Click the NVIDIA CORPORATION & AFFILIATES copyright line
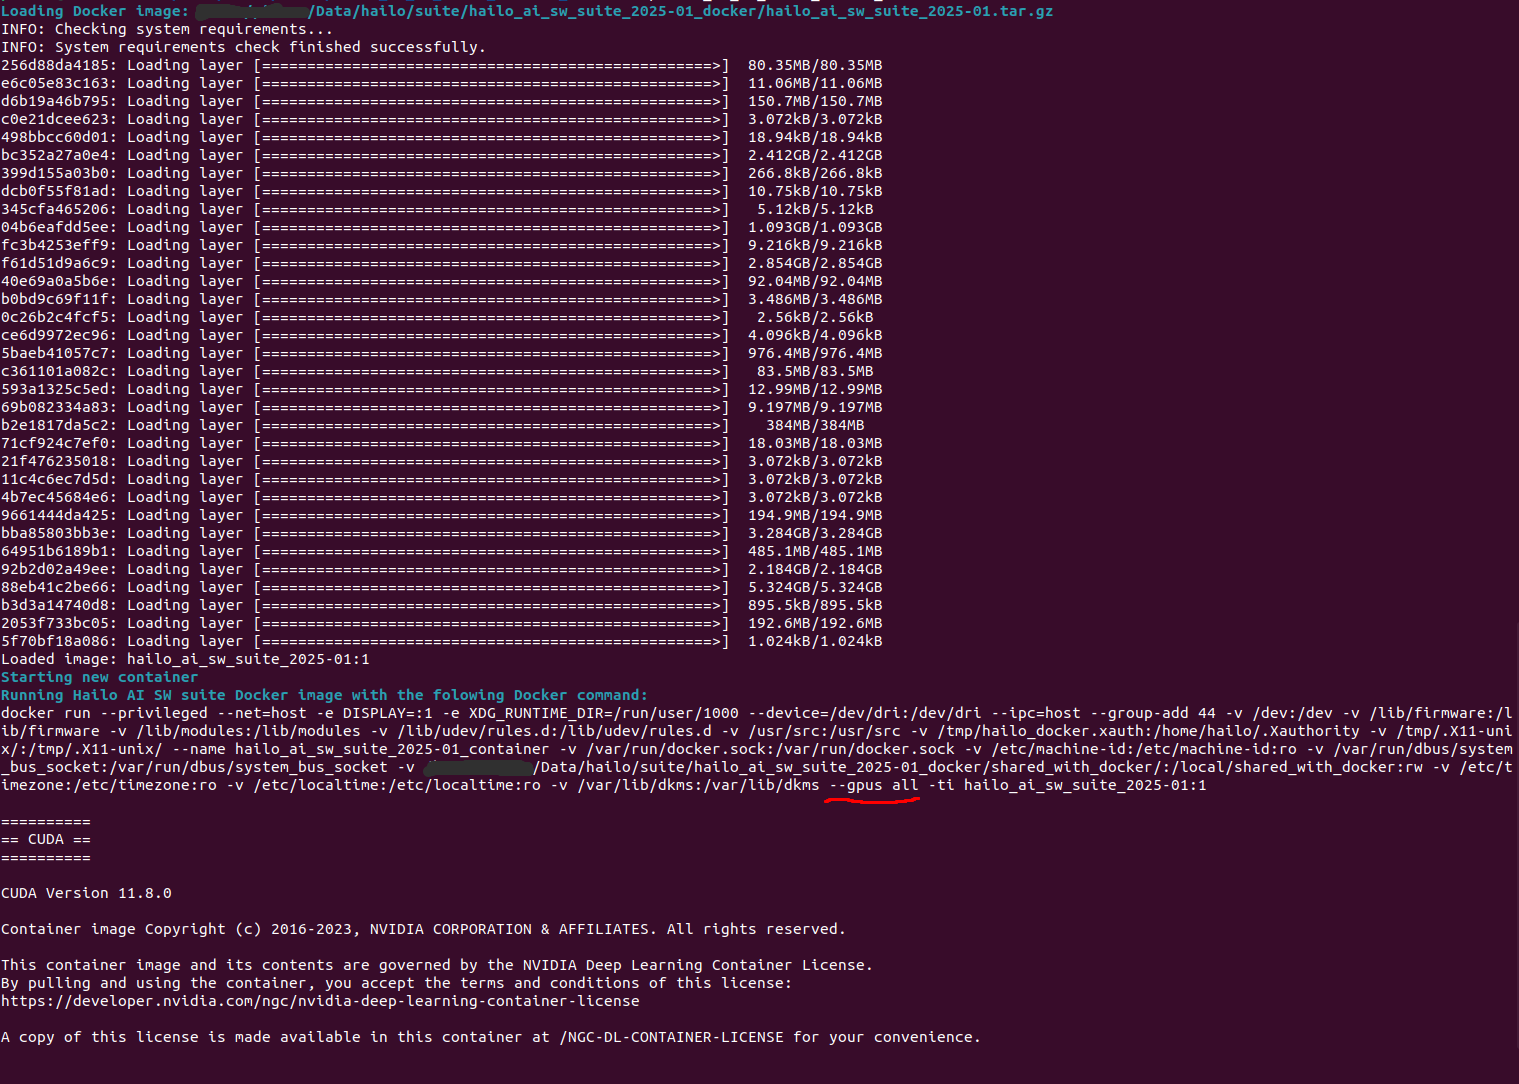 tap(422, 929)
